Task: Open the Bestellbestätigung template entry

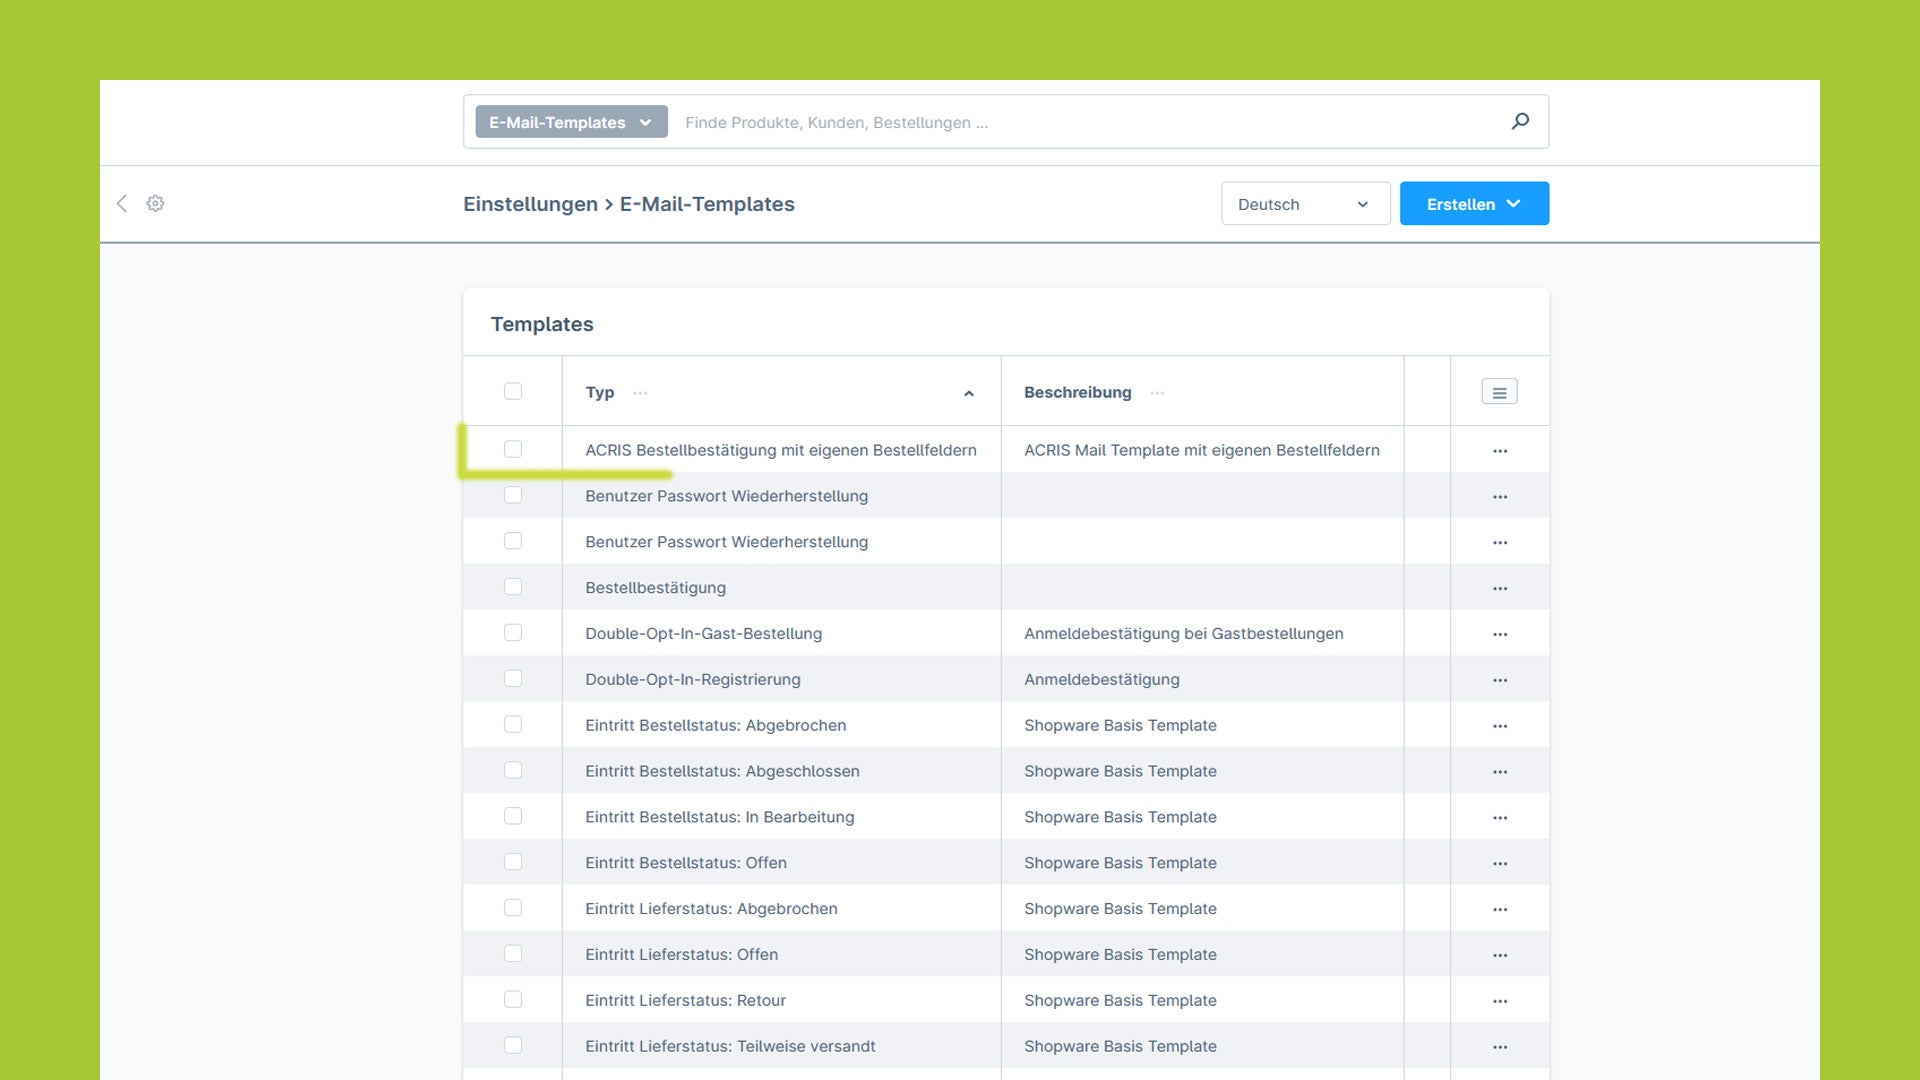Action: pyautogui.click(x=655, y=588)
